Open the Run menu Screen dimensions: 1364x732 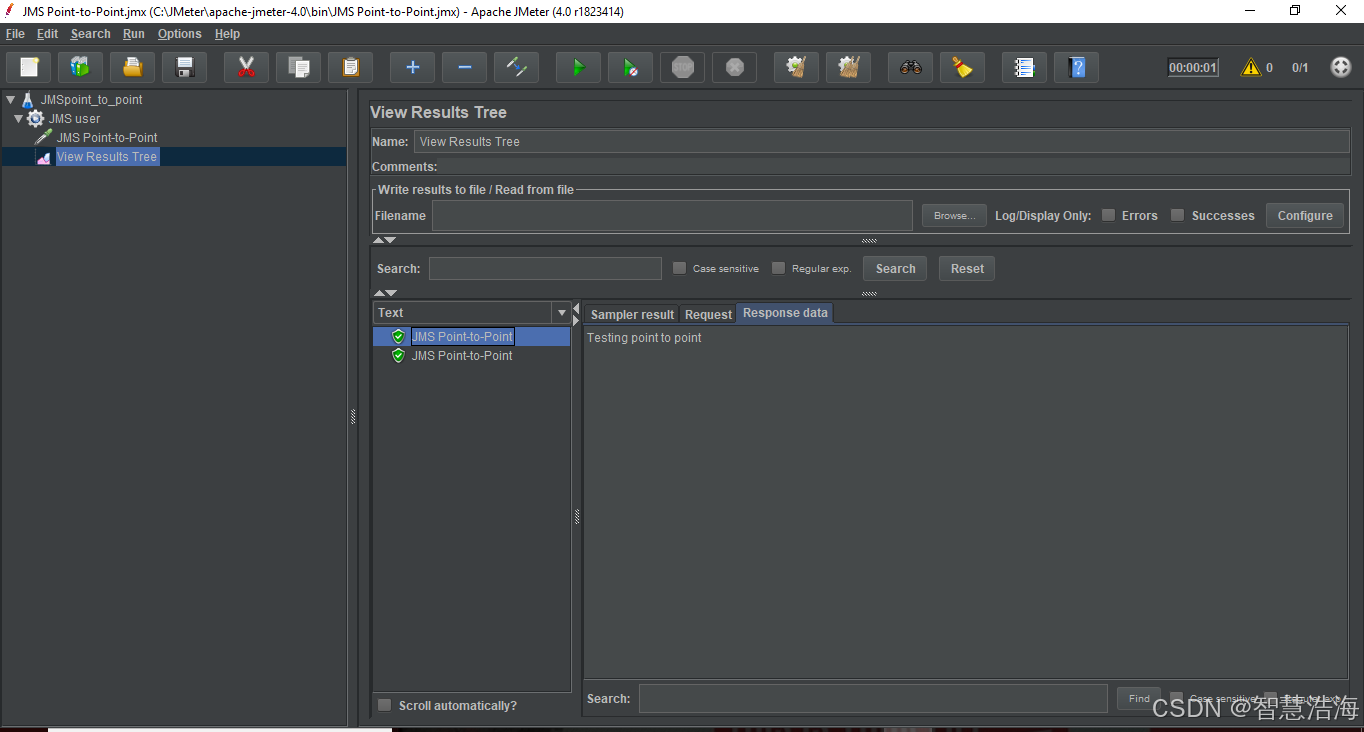[x=134, y=34]
